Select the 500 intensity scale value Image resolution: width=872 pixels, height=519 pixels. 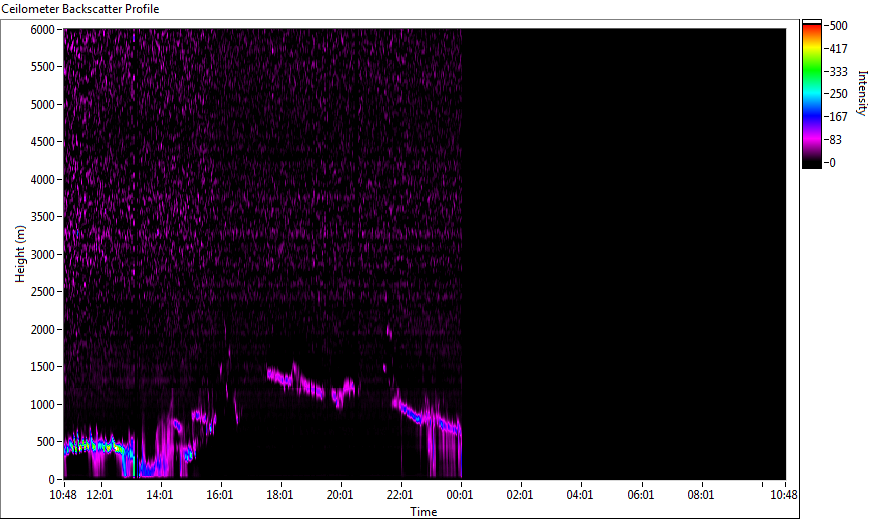[x=838, y=26]
